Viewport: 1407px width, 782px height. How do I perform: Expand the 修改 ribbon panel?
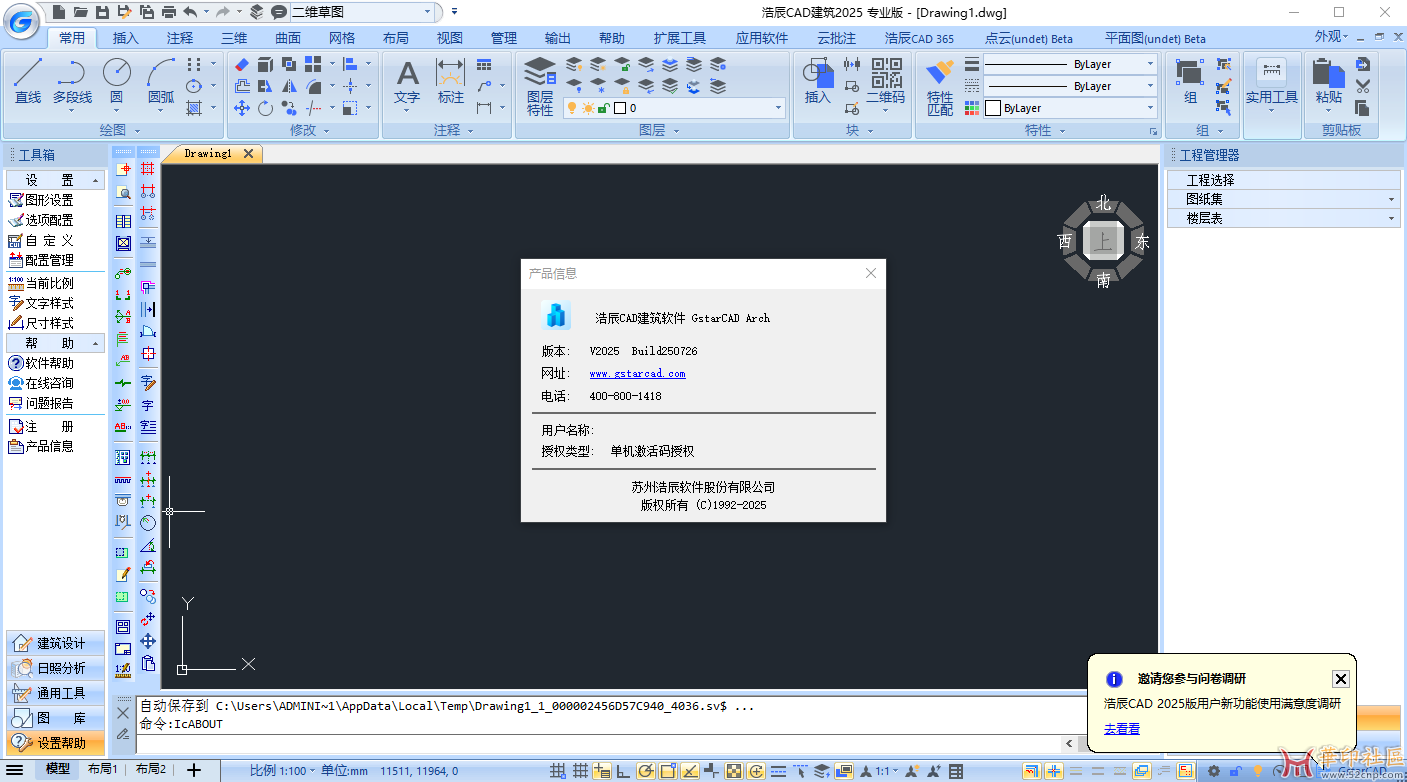(x=309, y=130)
